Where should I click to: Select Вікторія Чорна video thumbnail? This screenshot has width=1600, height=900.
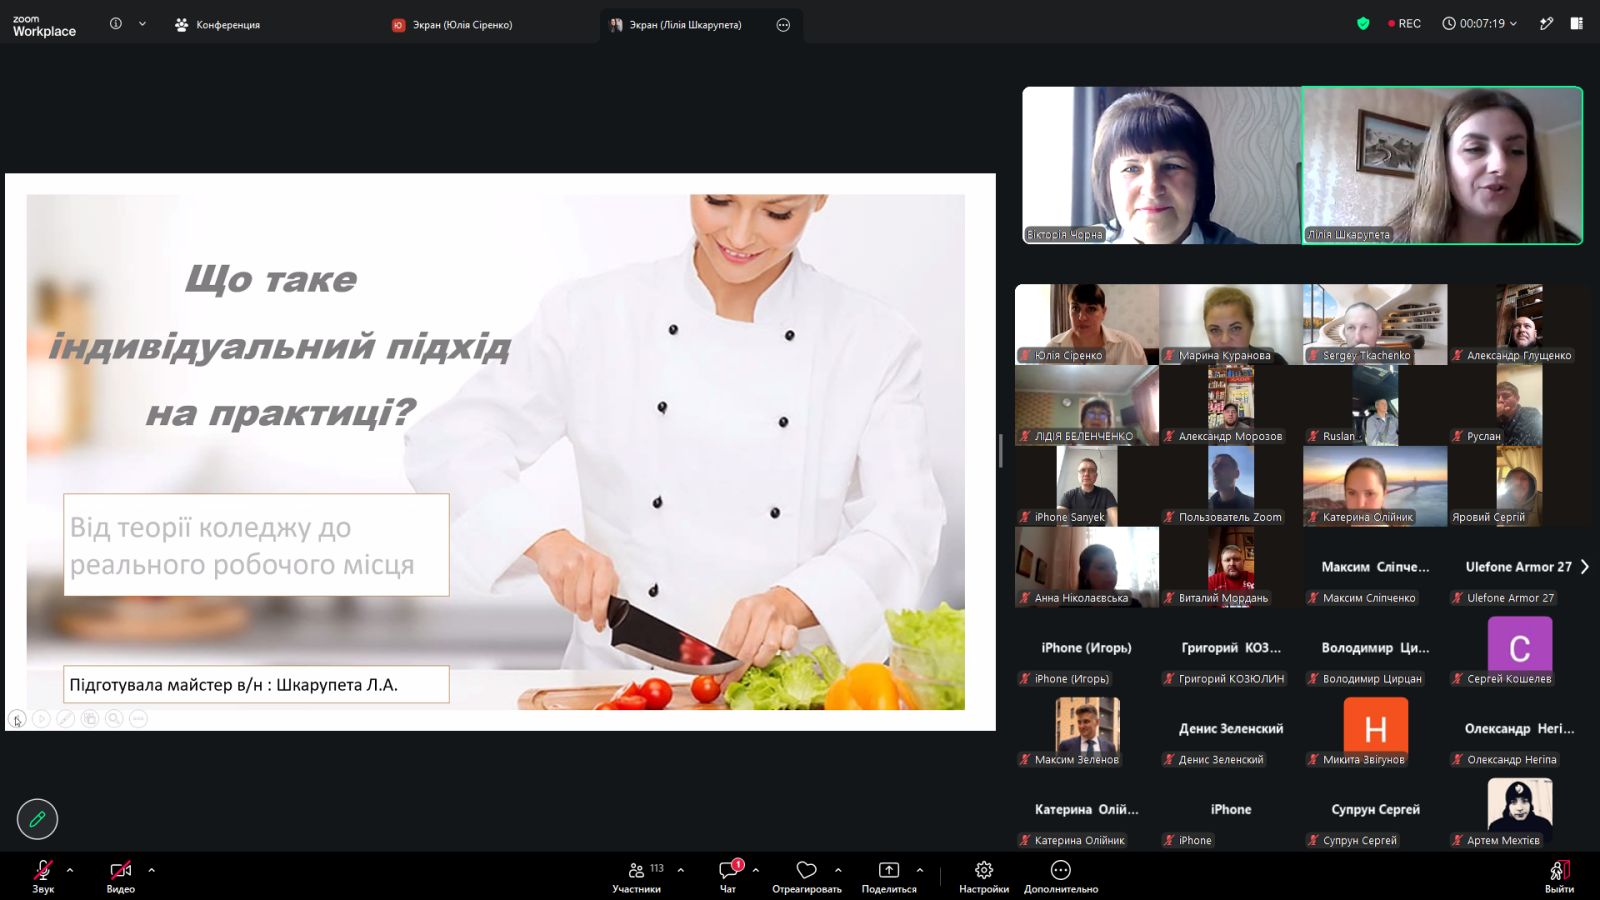(1162, 165)
